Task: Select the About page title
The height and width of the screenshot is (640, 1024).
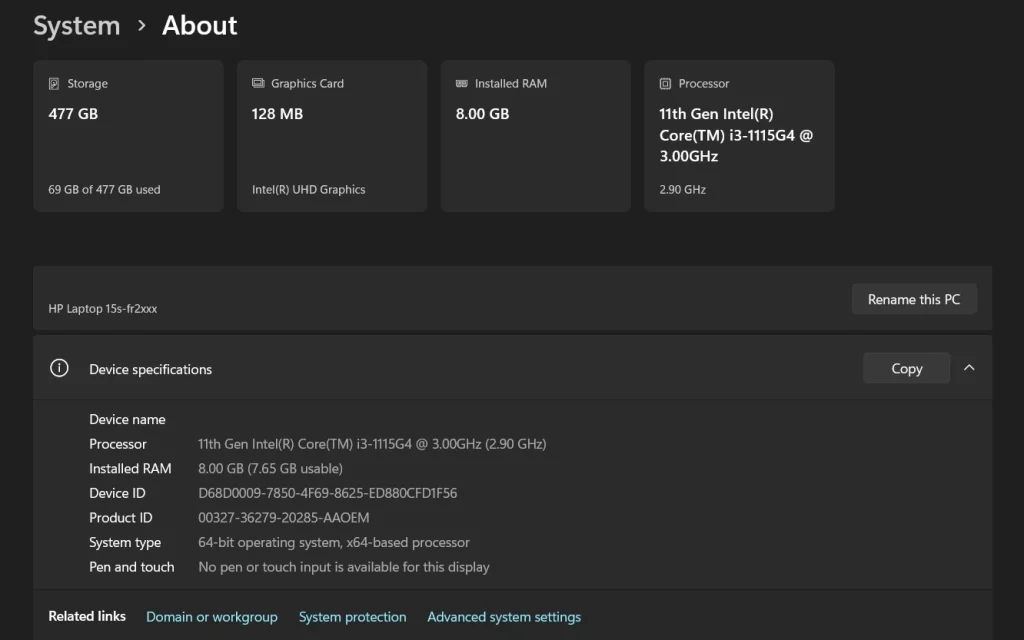Action: tap(200, 26)
